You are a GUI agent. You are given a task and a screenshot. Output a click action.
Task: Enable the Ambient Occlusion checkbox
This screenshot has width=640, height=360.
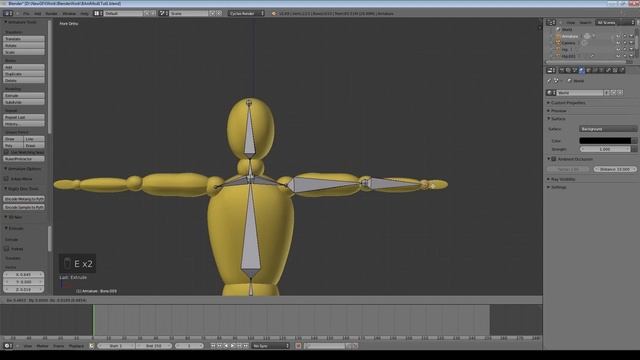554,159
